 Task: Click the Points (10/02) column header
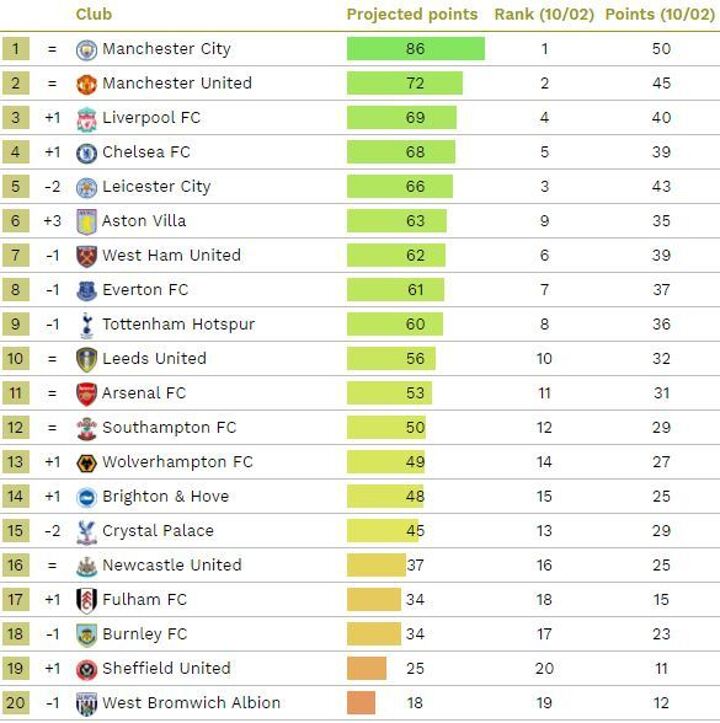pyautogui.click(x=660, y=14)
